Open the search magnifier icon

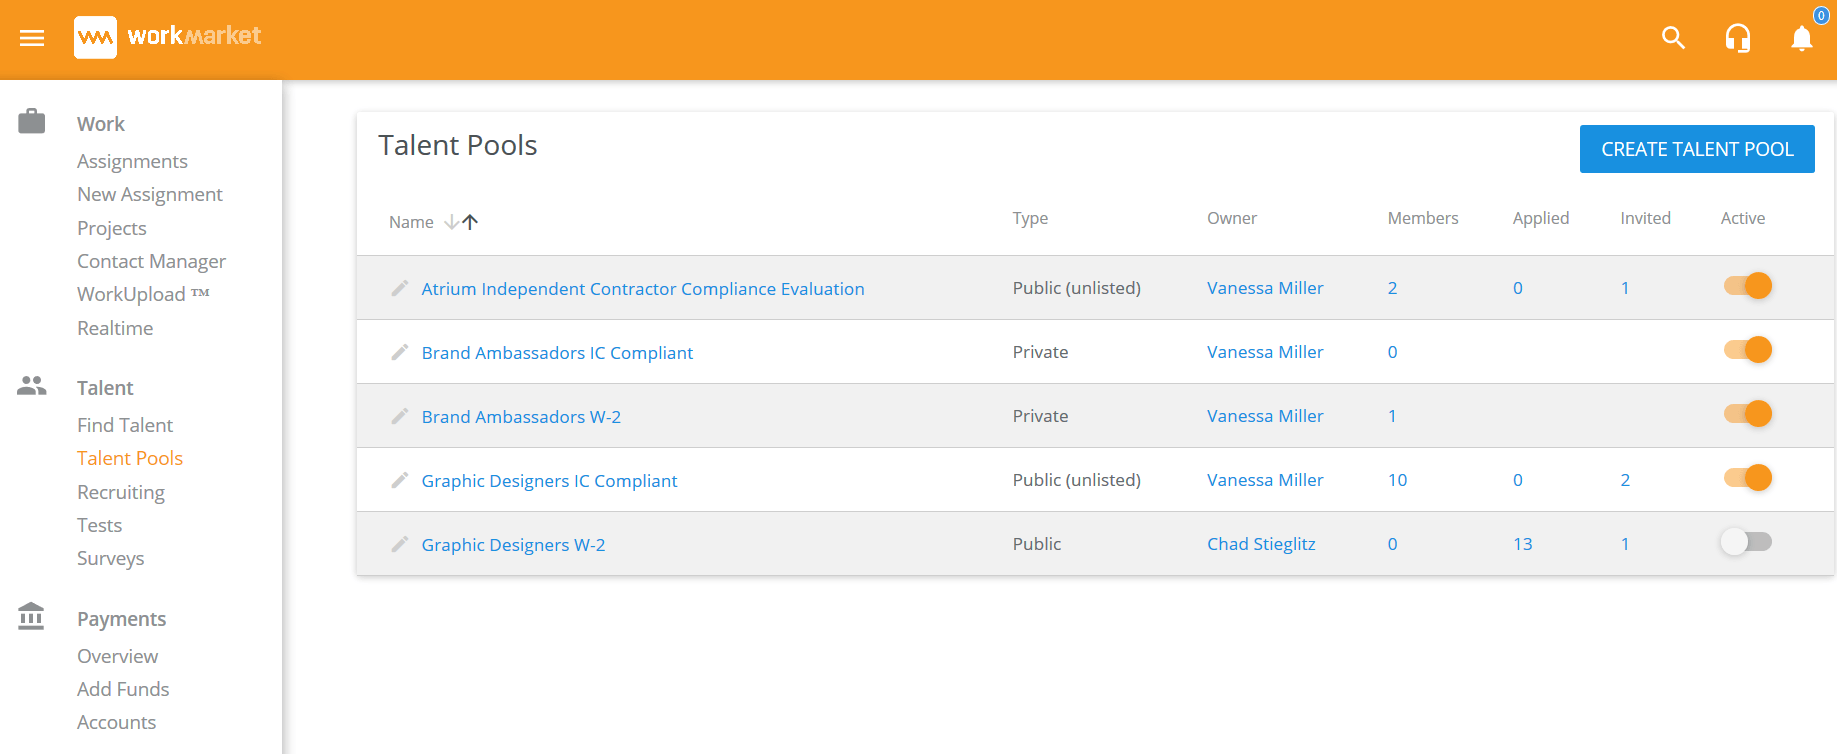coord(1673,38)
